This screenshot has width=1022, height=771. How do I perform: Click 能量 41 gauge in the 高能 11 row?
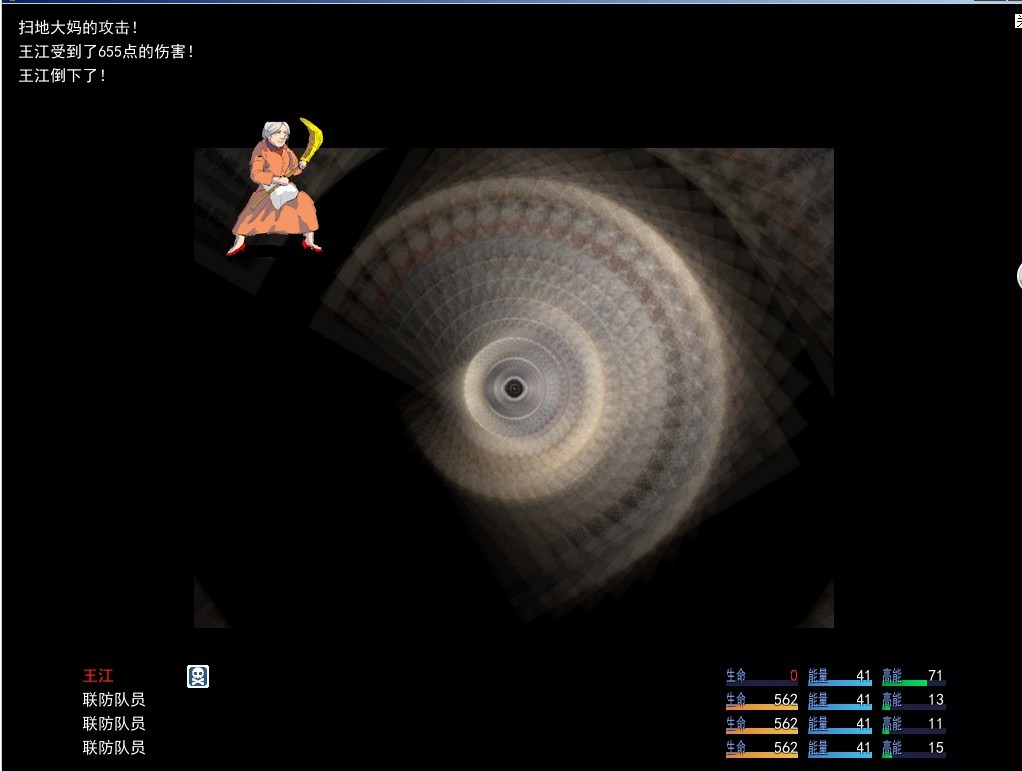[840, 724]
